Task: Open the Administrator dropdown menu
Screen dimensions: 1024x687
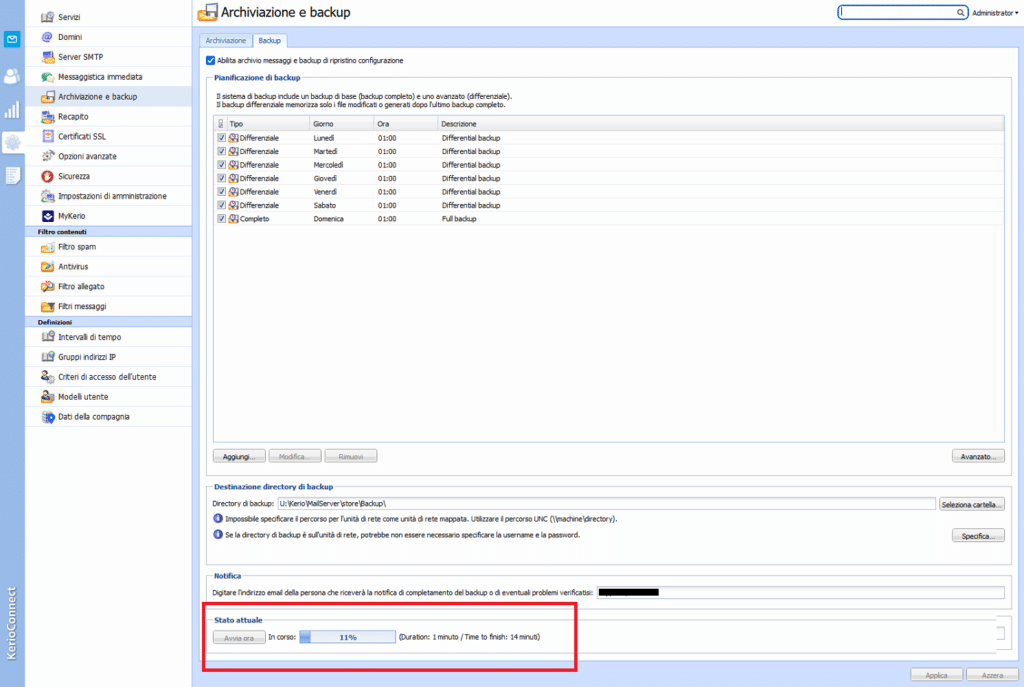Action: (x=994, y=14)
